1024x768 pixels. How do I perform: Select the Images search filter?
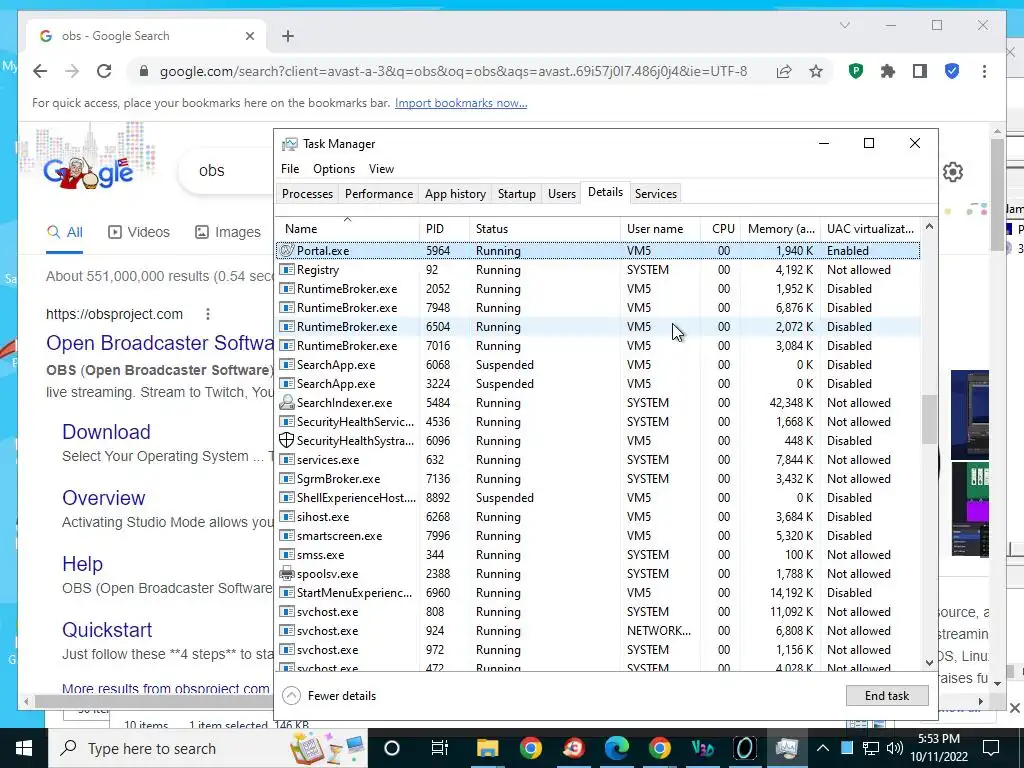point(228,232)
